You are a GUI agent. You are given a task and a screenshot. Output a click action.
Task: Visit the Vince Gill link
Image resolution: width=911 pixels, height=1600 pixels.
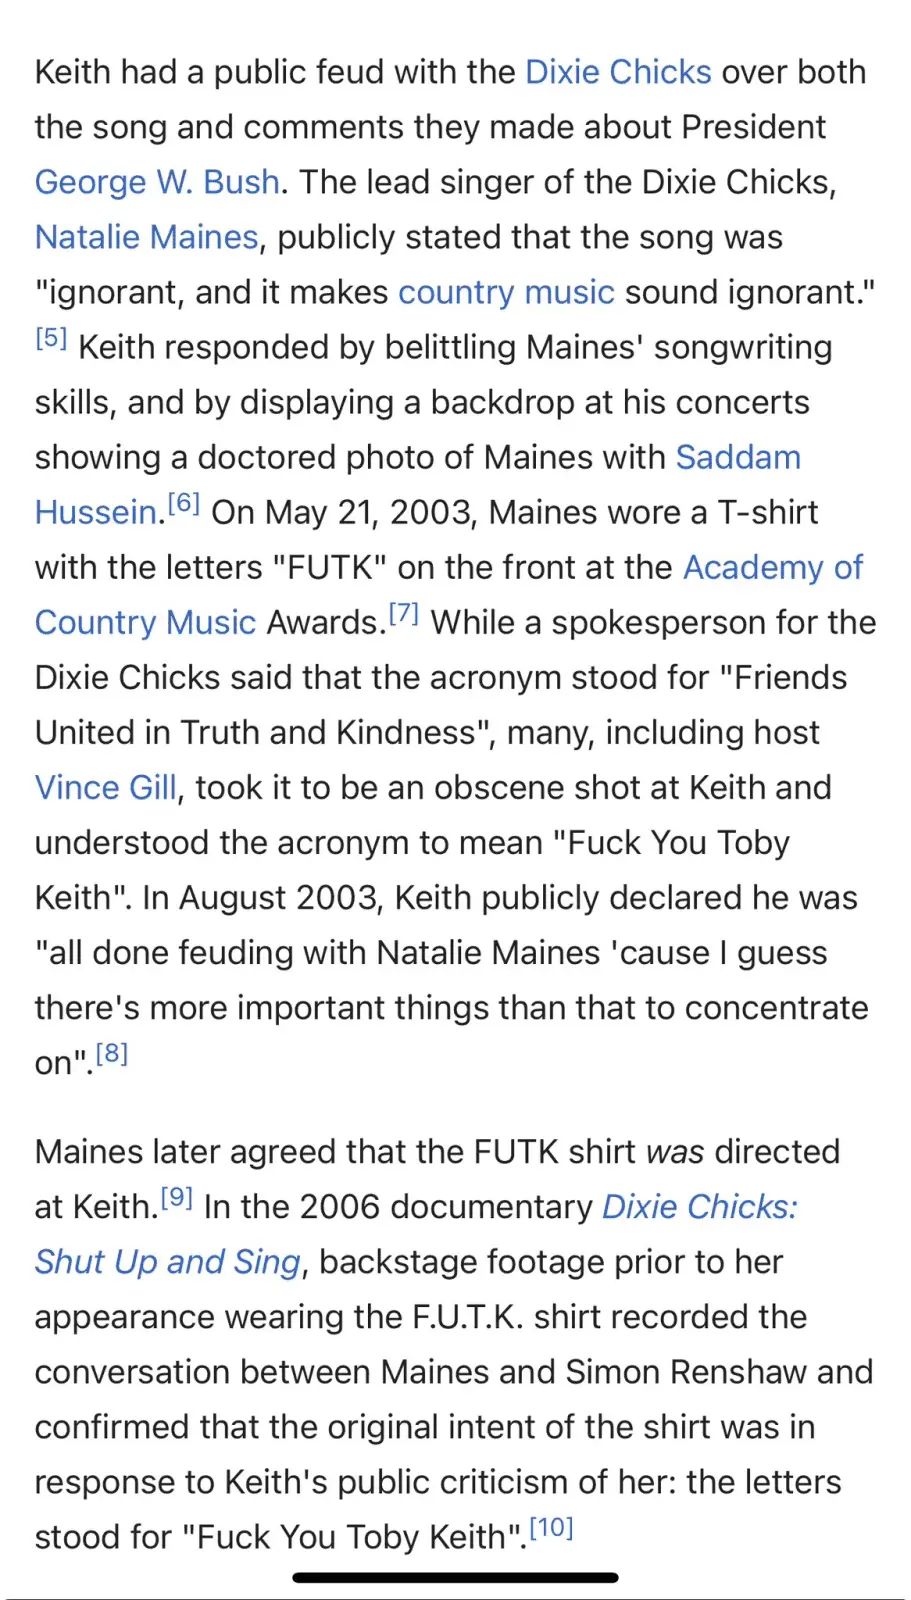tap(106, 788)
